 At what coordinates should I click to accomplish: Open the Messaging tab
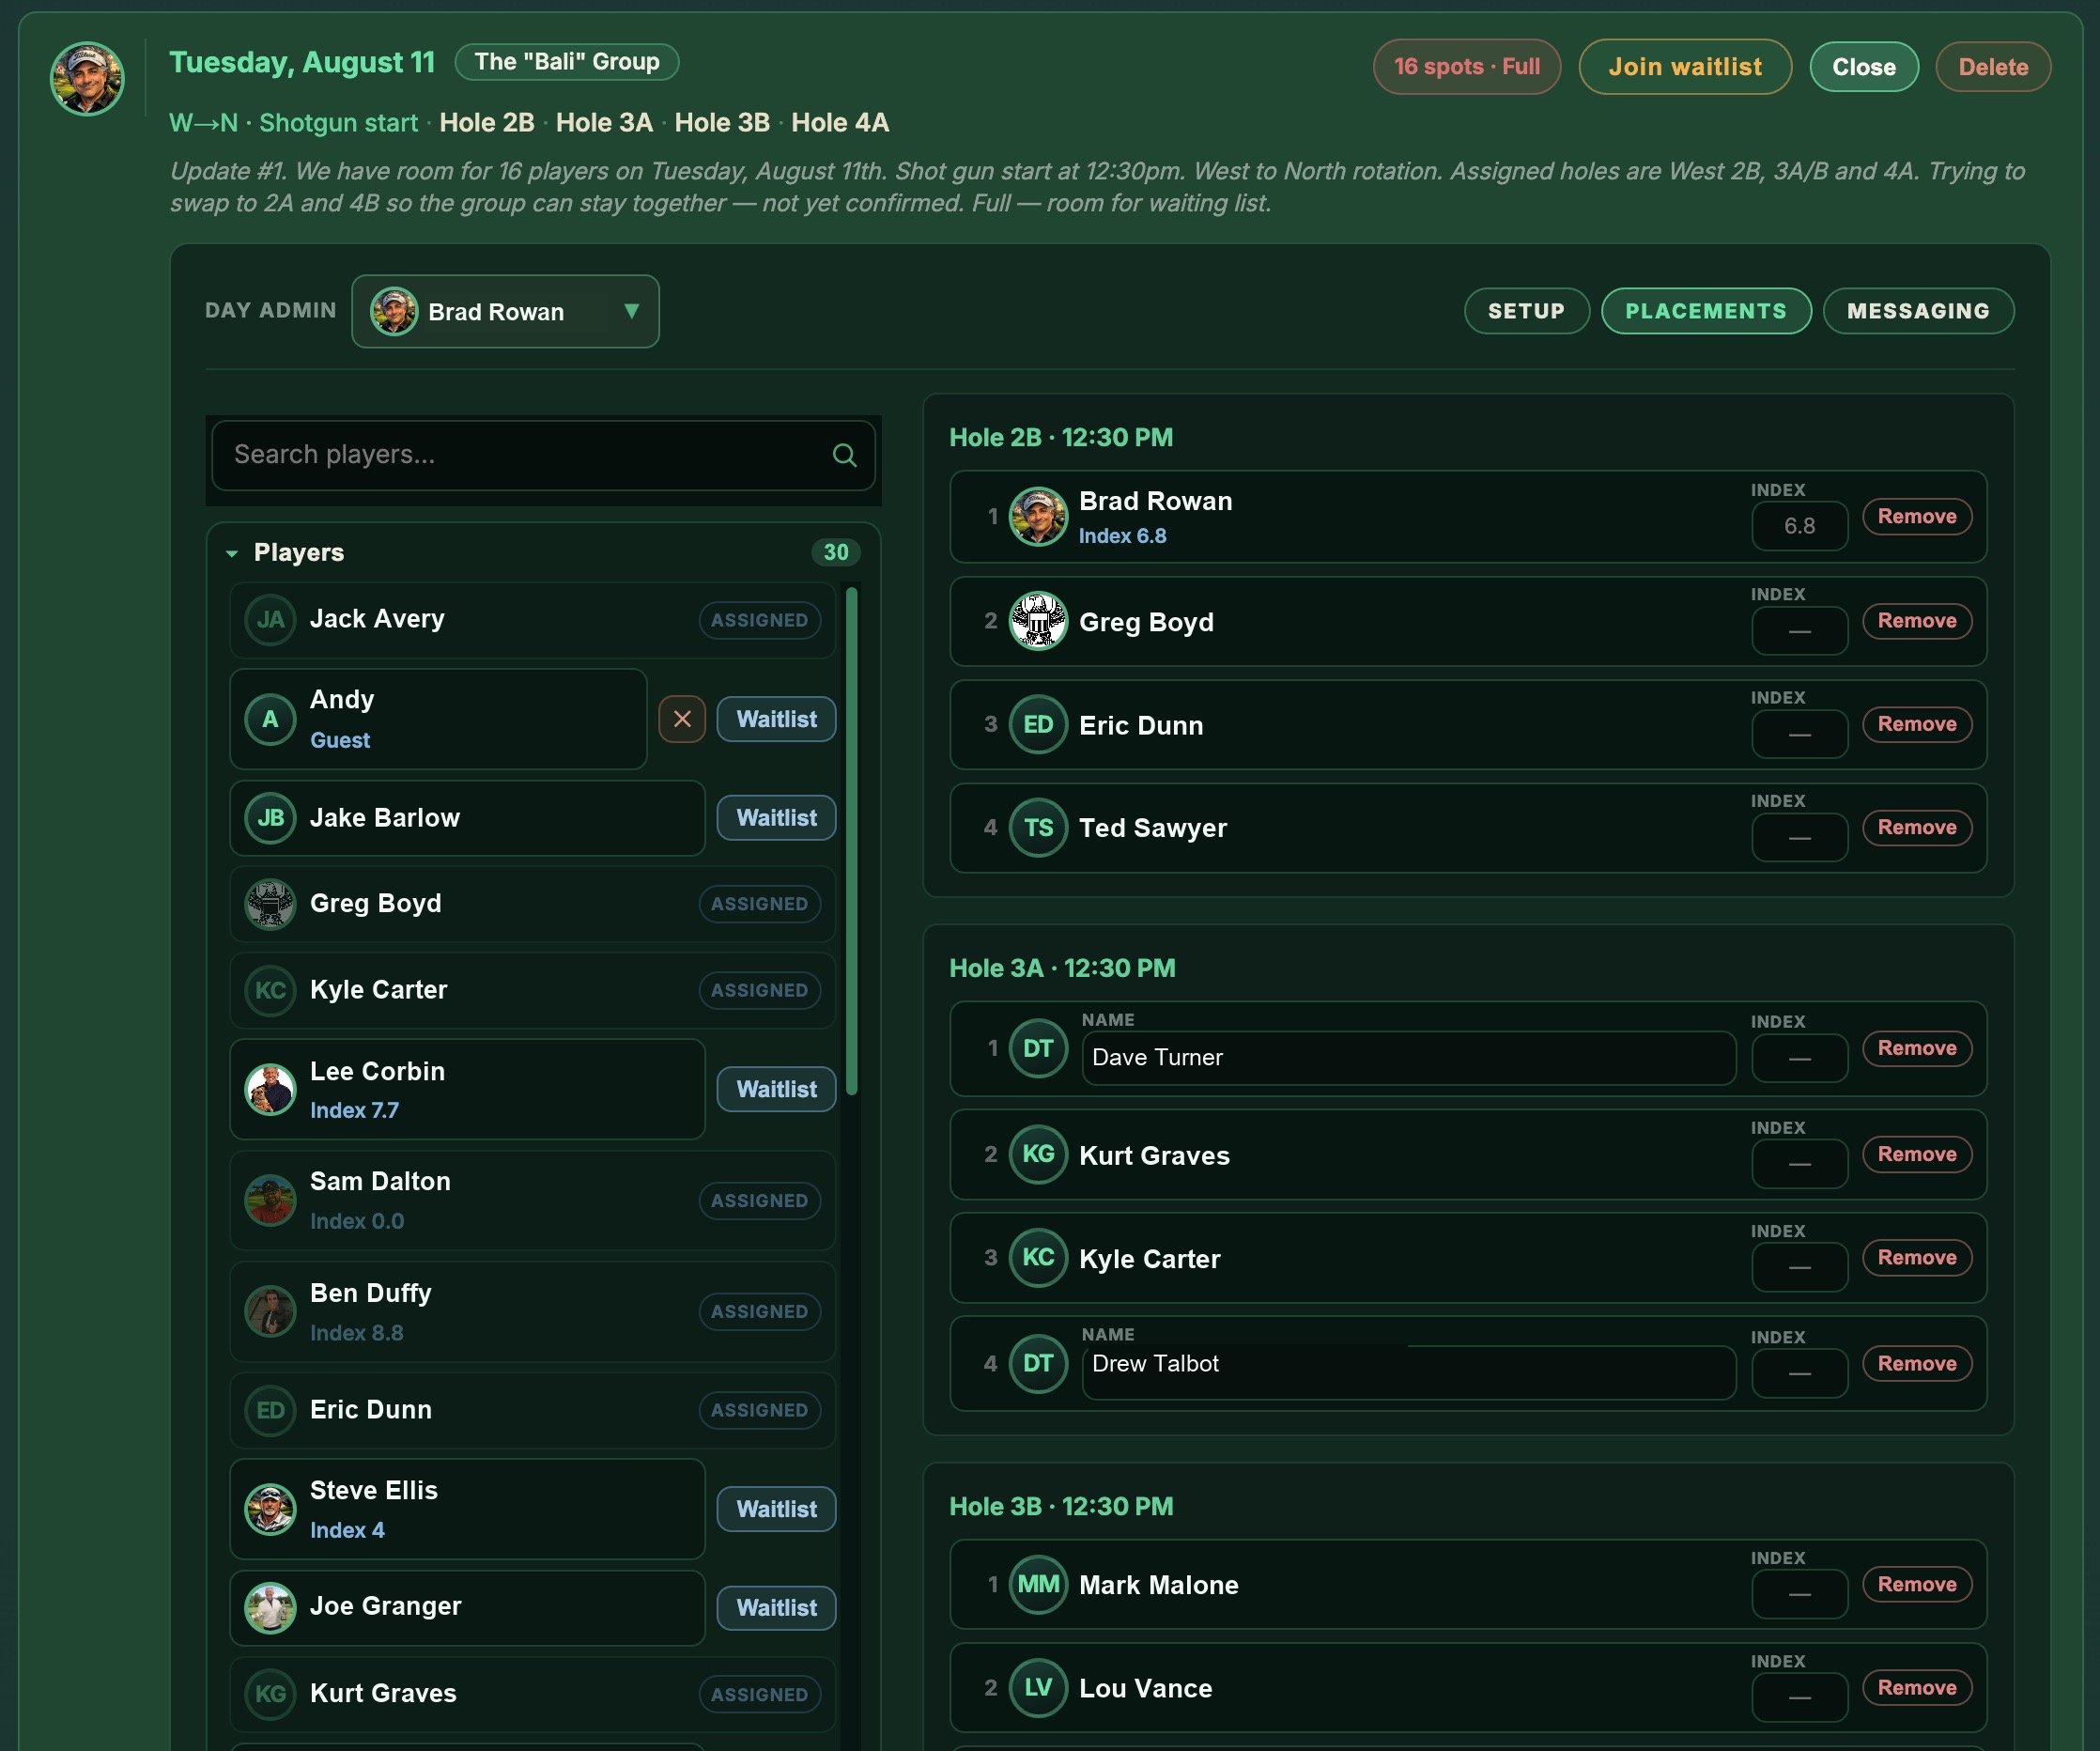1918,311
